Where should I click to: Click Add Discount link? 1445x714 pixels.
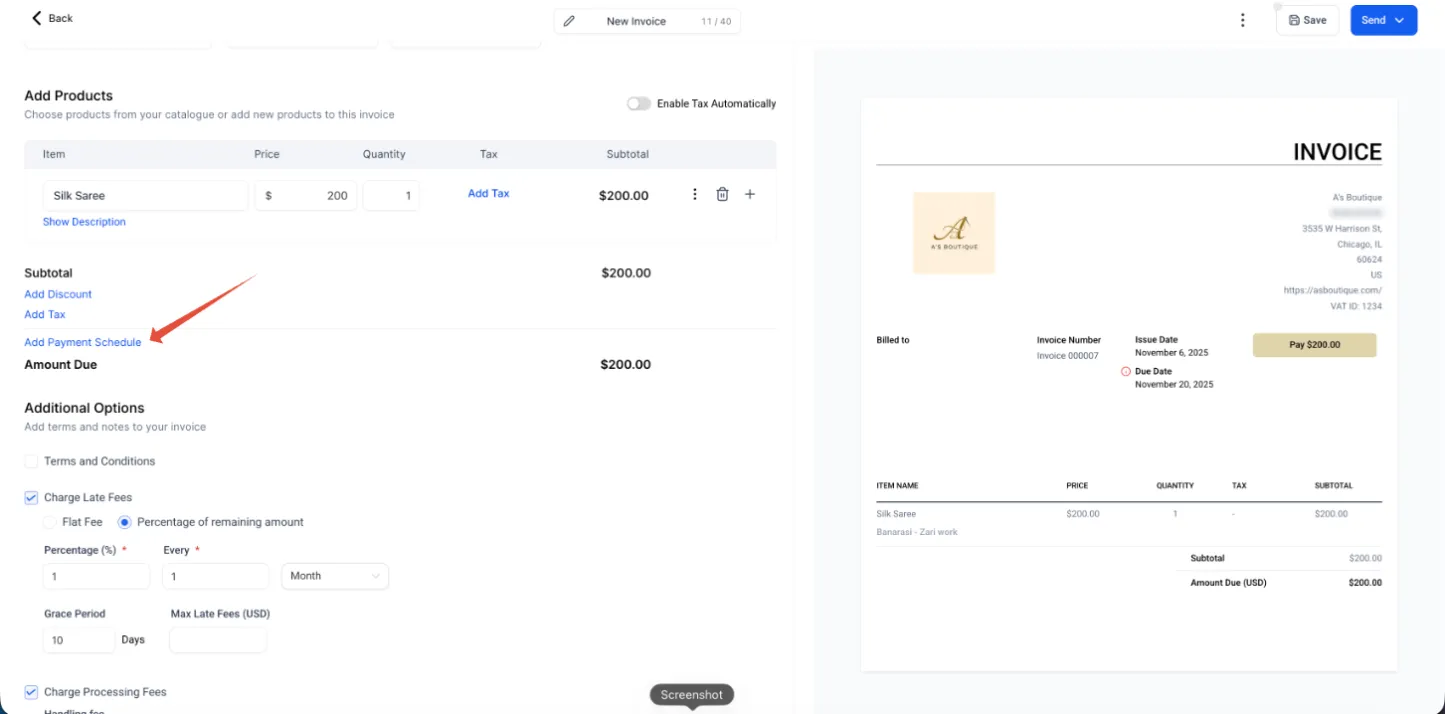coord(58,294)
